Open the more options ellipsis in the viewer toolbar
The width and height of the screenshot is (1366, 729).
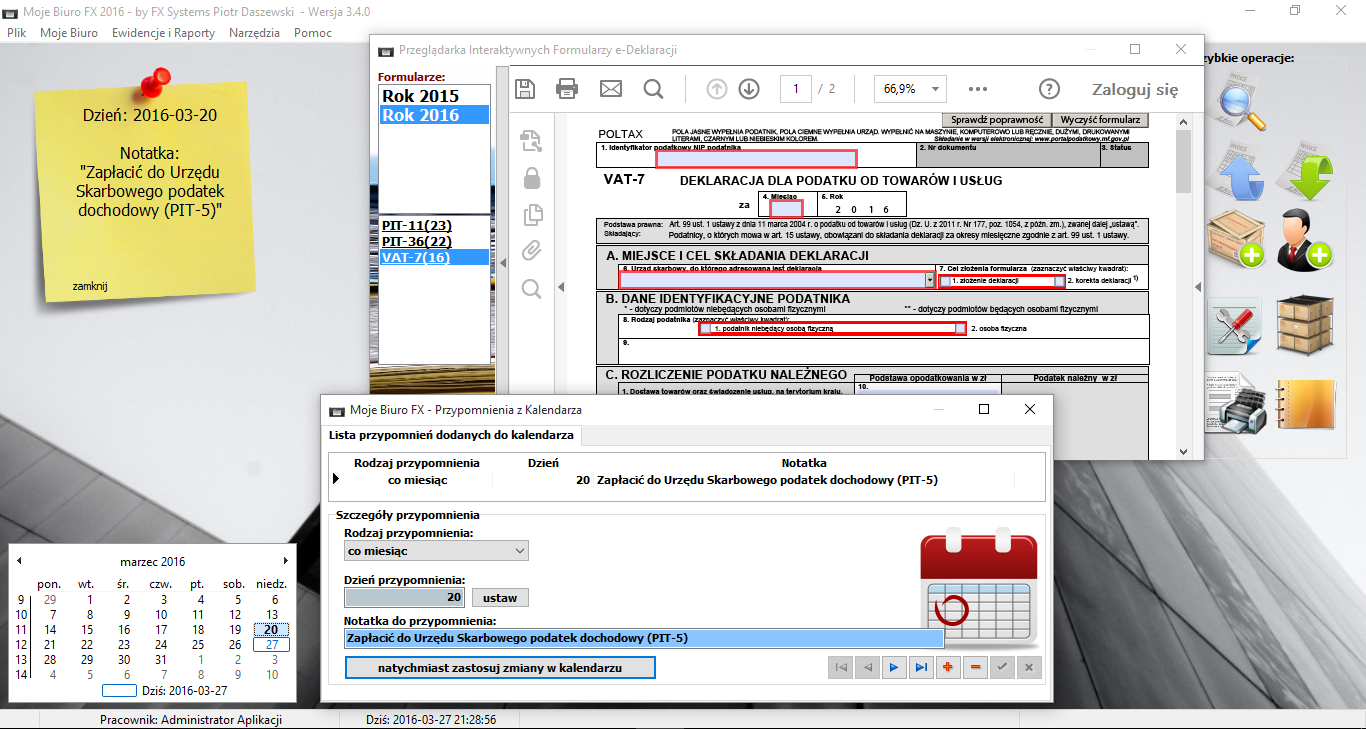(978, 89)
